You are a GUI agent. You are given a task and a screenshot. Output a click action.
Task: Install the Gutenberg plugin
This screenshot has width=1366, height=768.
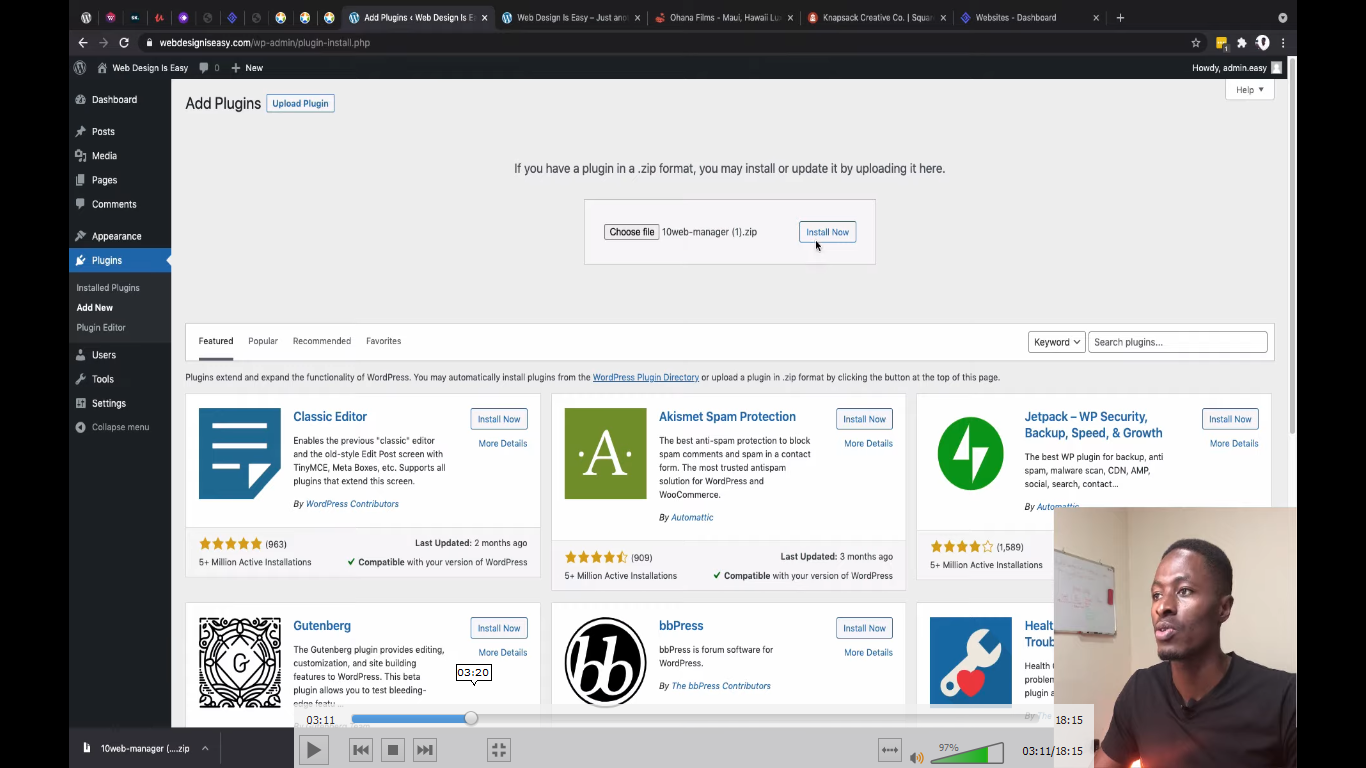[x=499, y=628]
